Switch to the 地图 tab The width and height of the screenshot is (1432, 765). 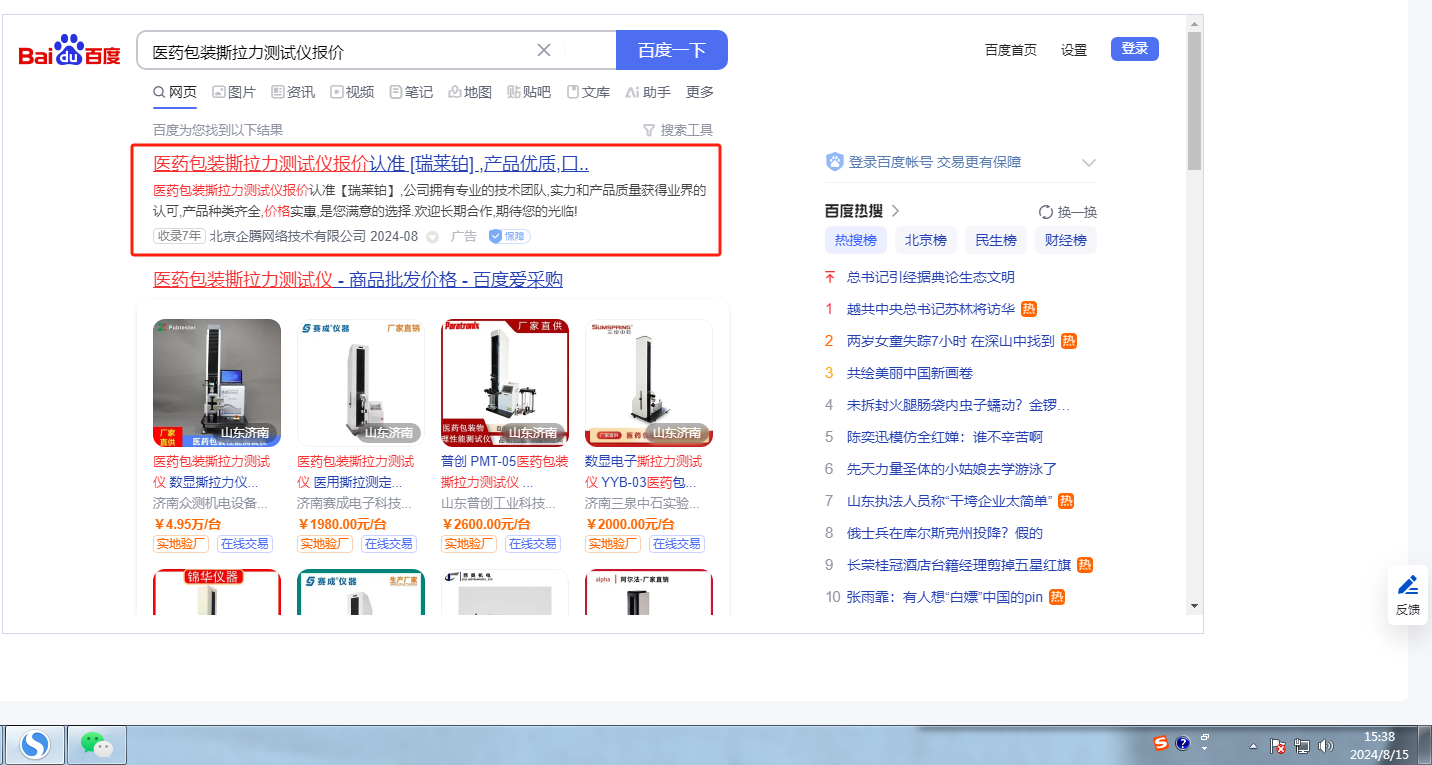[x=470, y=92]
